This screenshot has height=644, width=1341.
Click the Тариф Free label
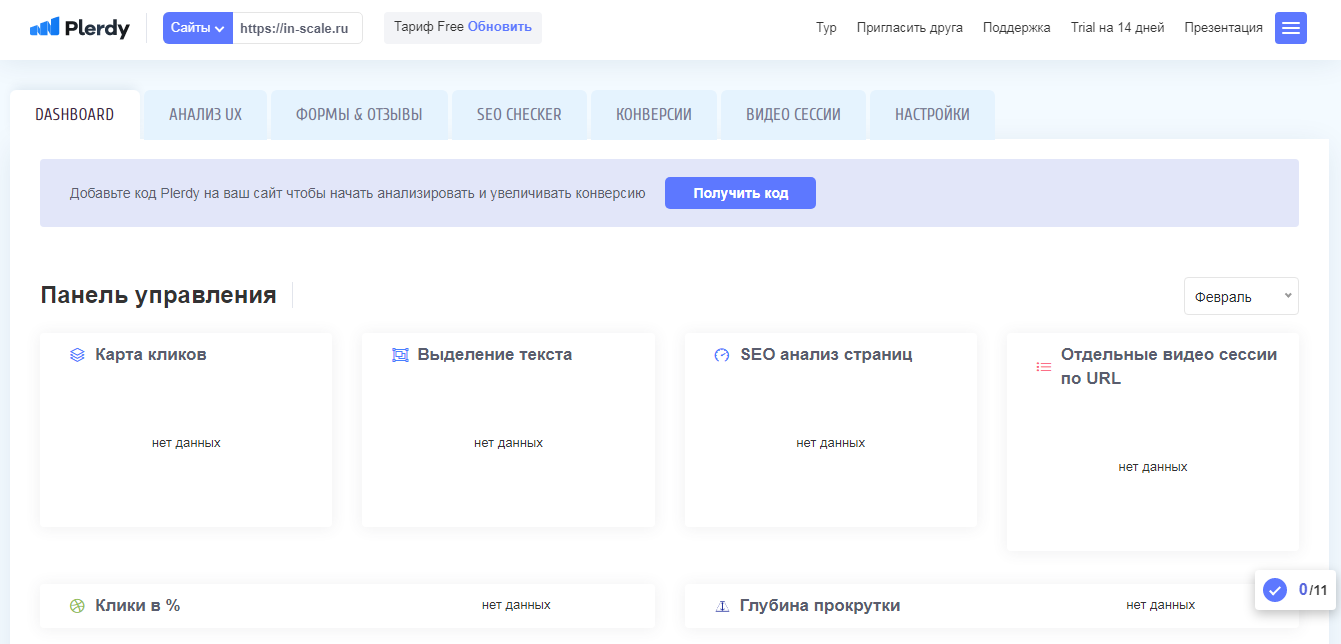click(429, 27)
